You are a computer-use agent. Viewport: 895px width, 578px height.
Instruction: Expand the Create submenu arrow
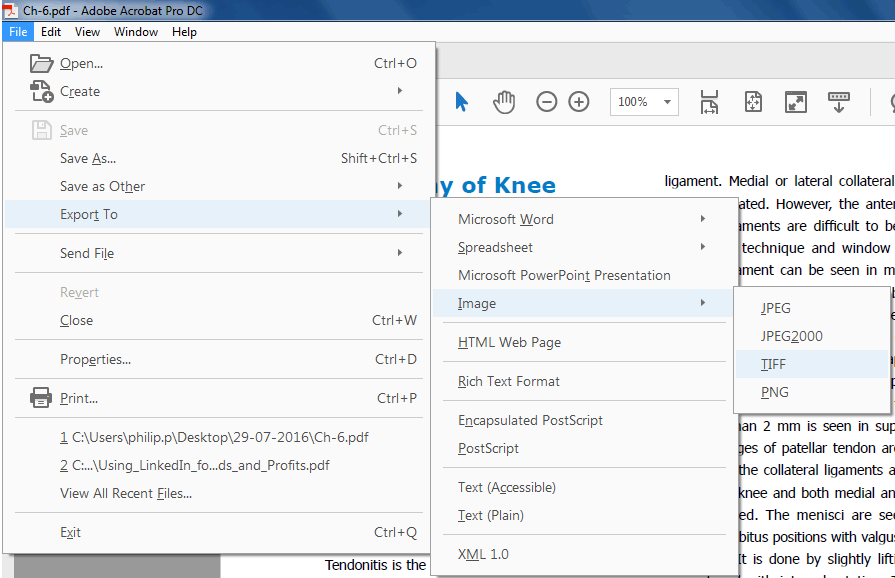click(400, 91)
